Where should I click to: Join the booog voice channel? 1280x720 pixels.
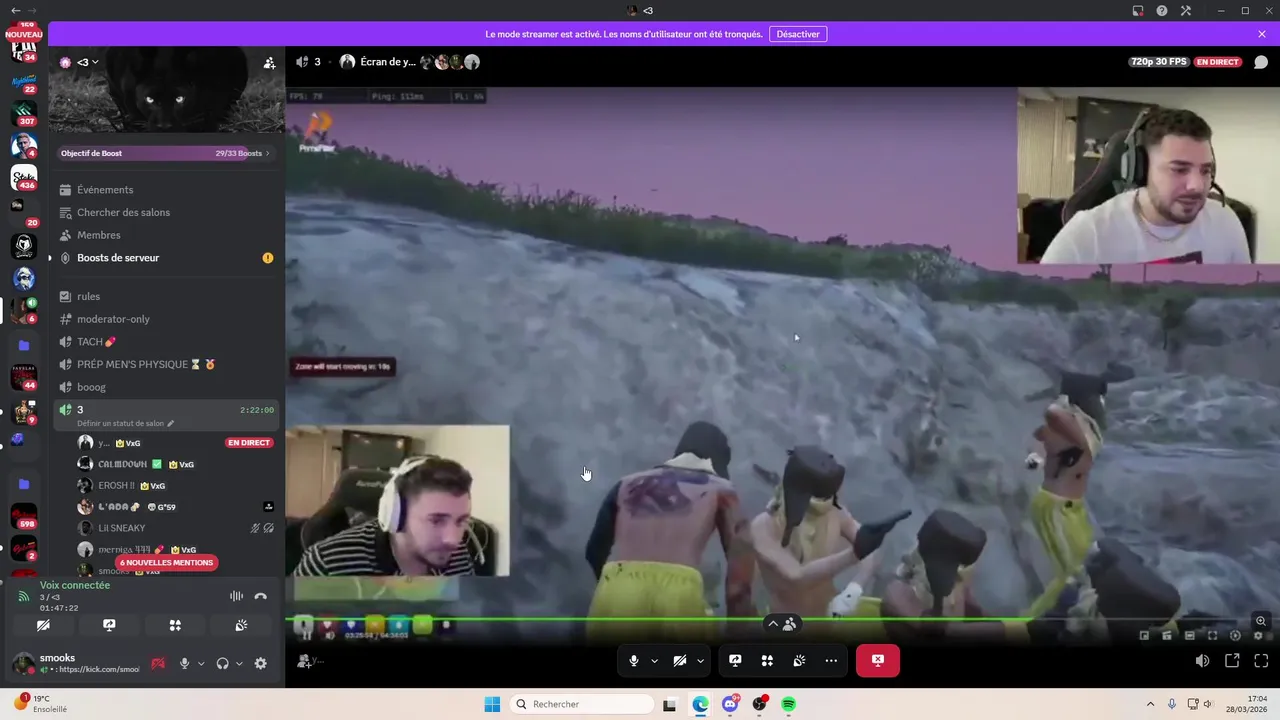pyautogui.click(x=166, y=387)
